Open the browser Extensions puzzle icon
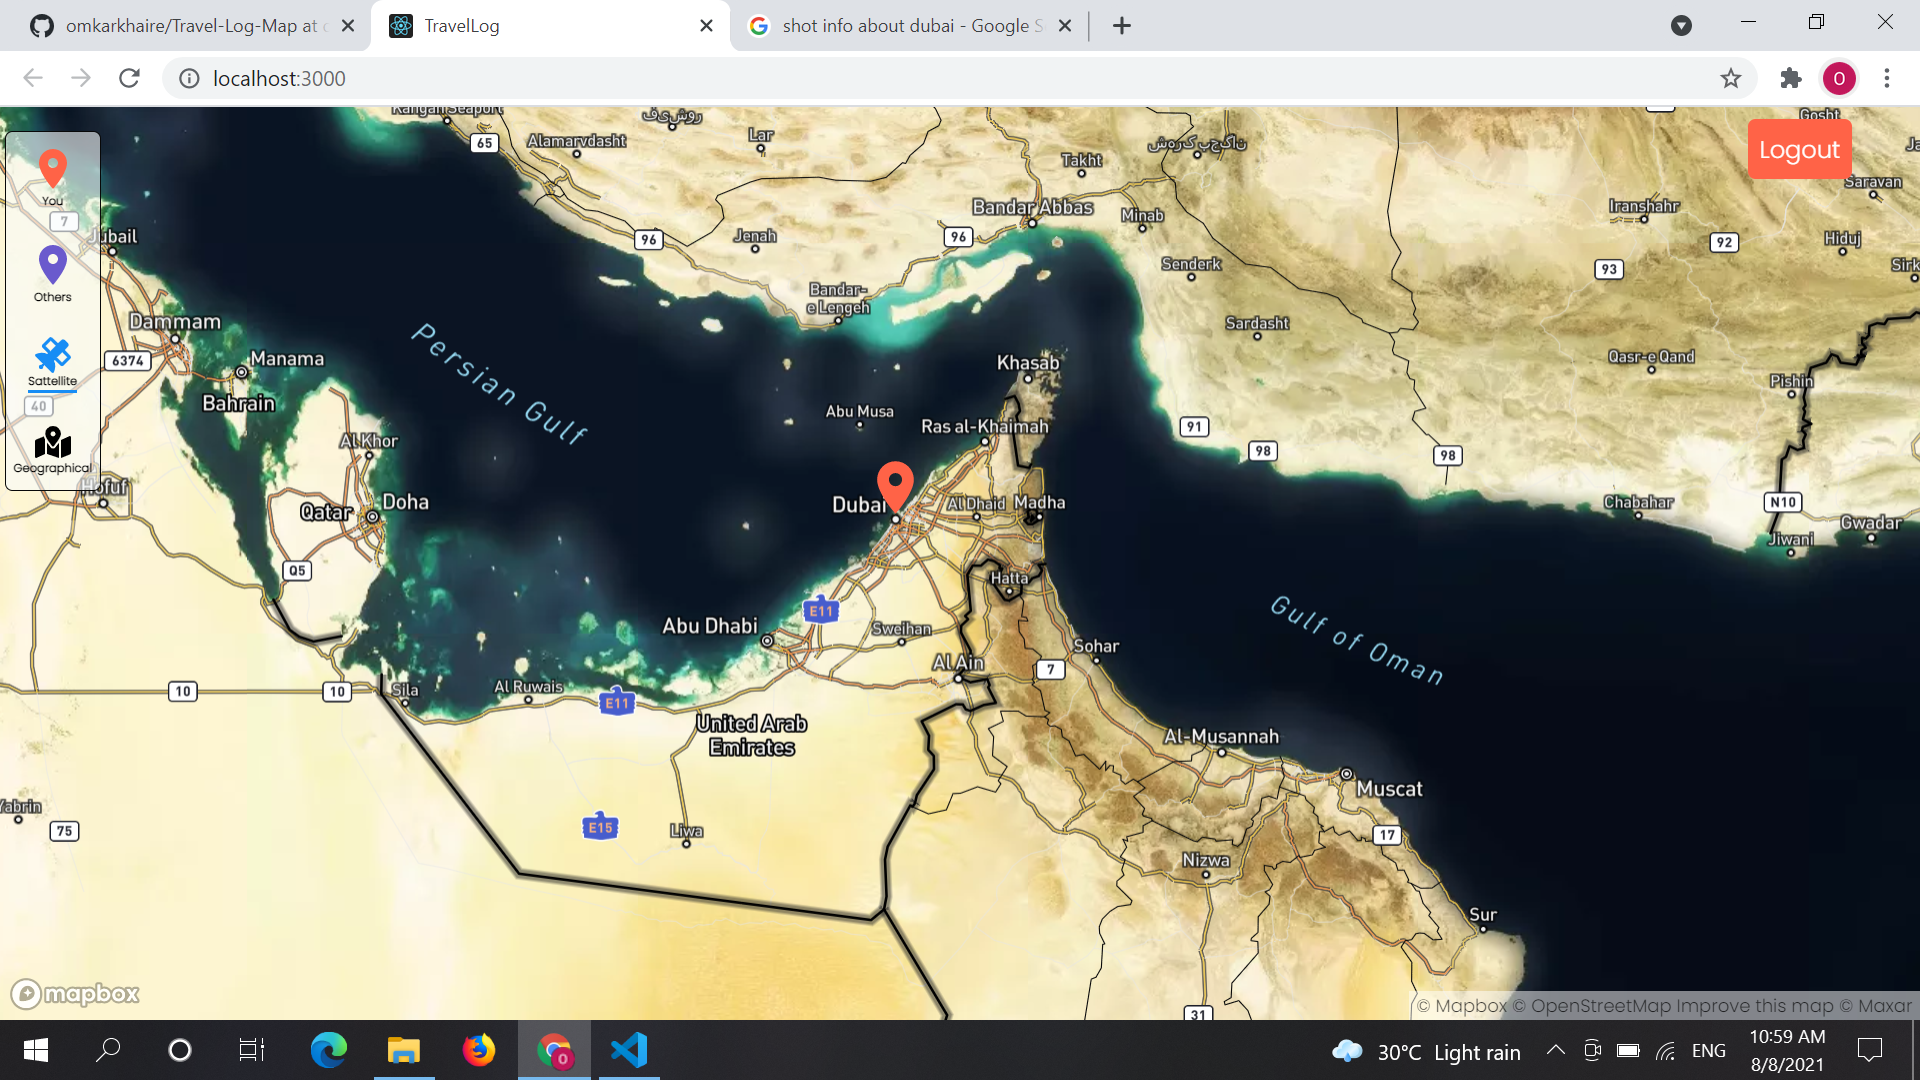The image size is (1920, 1080). coord(1790,78)
